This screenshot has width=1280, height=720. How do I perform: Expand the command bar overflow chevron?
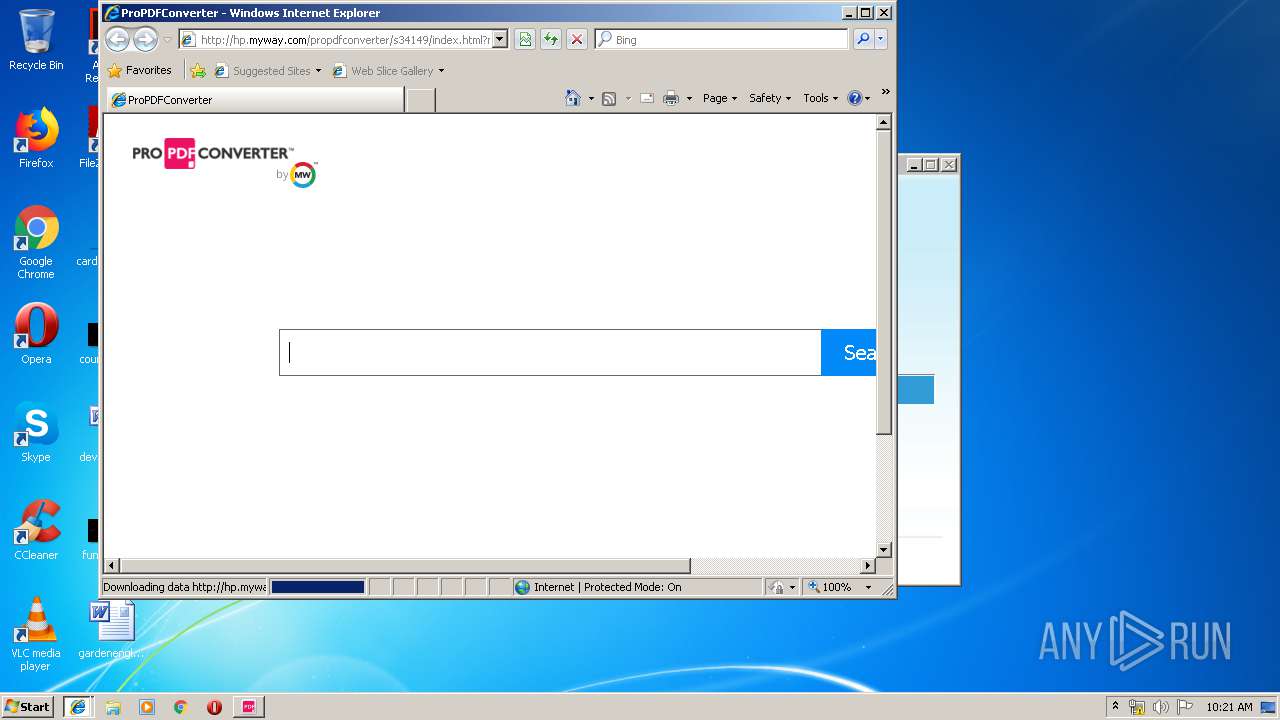(x=885, y=92)
